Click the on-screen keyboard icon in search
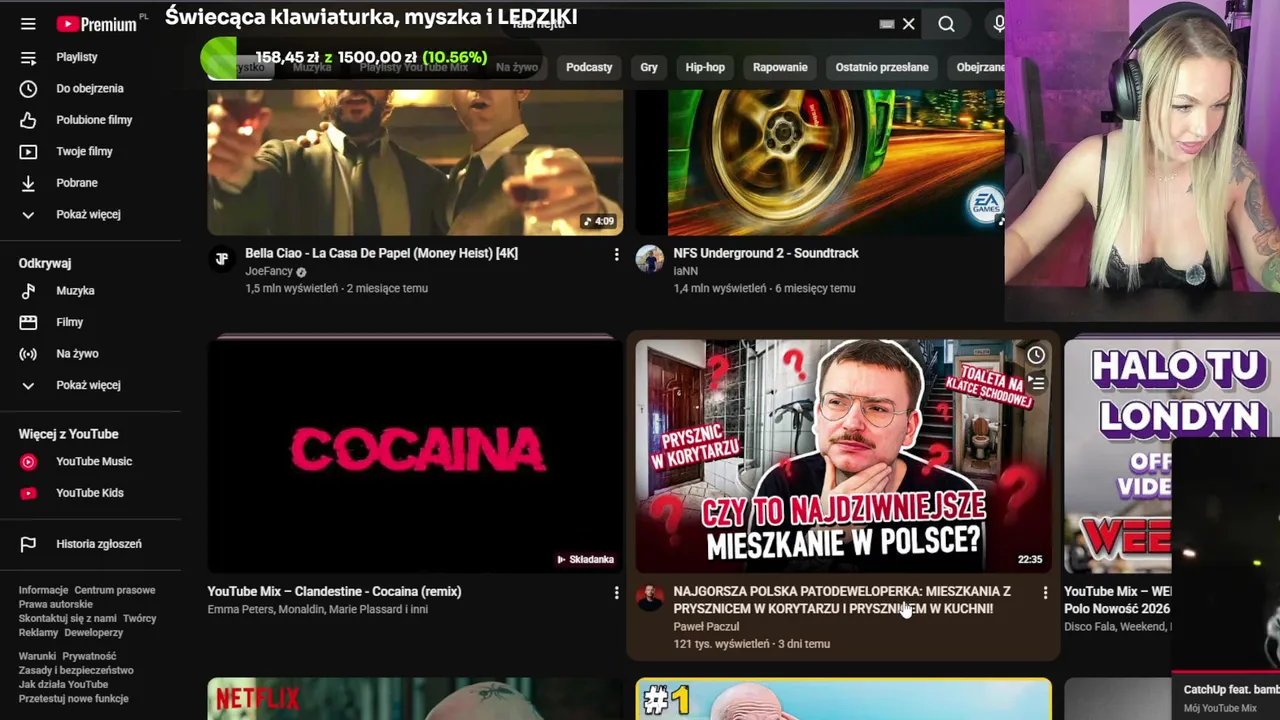Image resolution: width=1280 pixels, height=720 pixels. pos(887,24)
